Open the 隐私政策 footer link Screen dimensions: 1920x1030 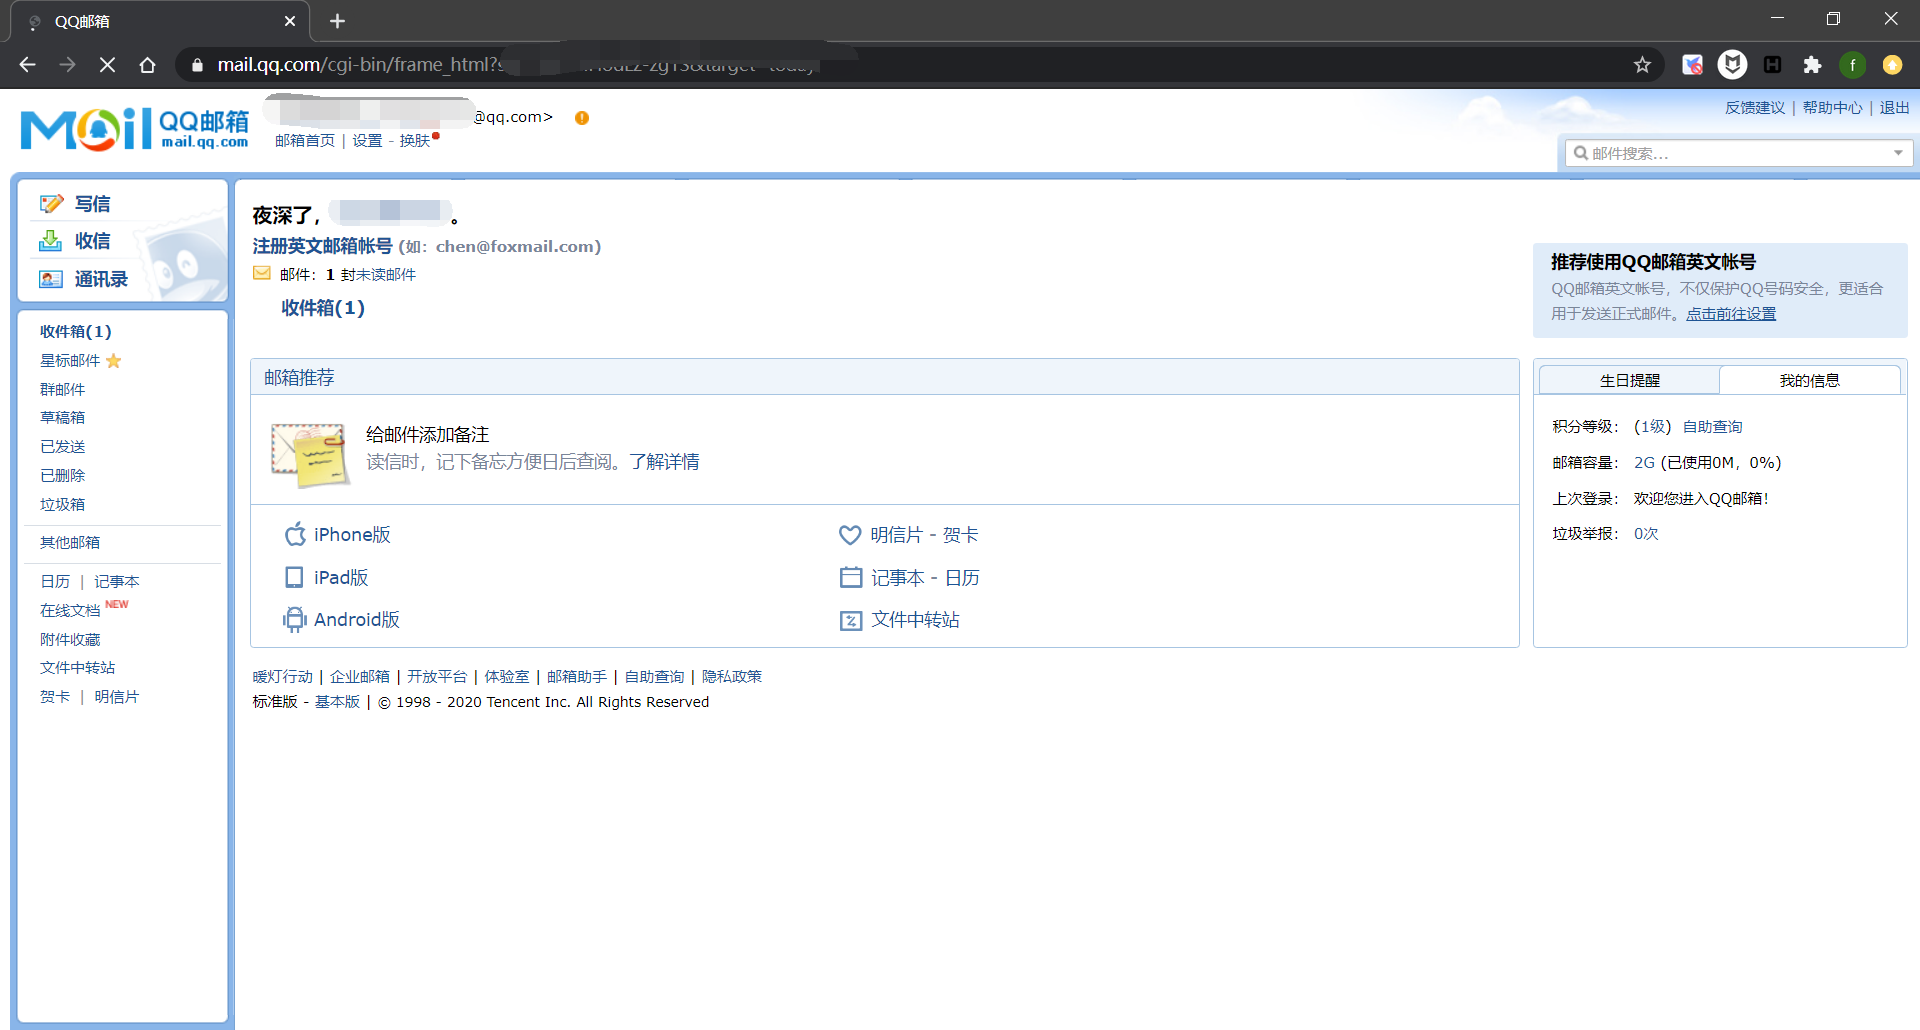point(732,677)
